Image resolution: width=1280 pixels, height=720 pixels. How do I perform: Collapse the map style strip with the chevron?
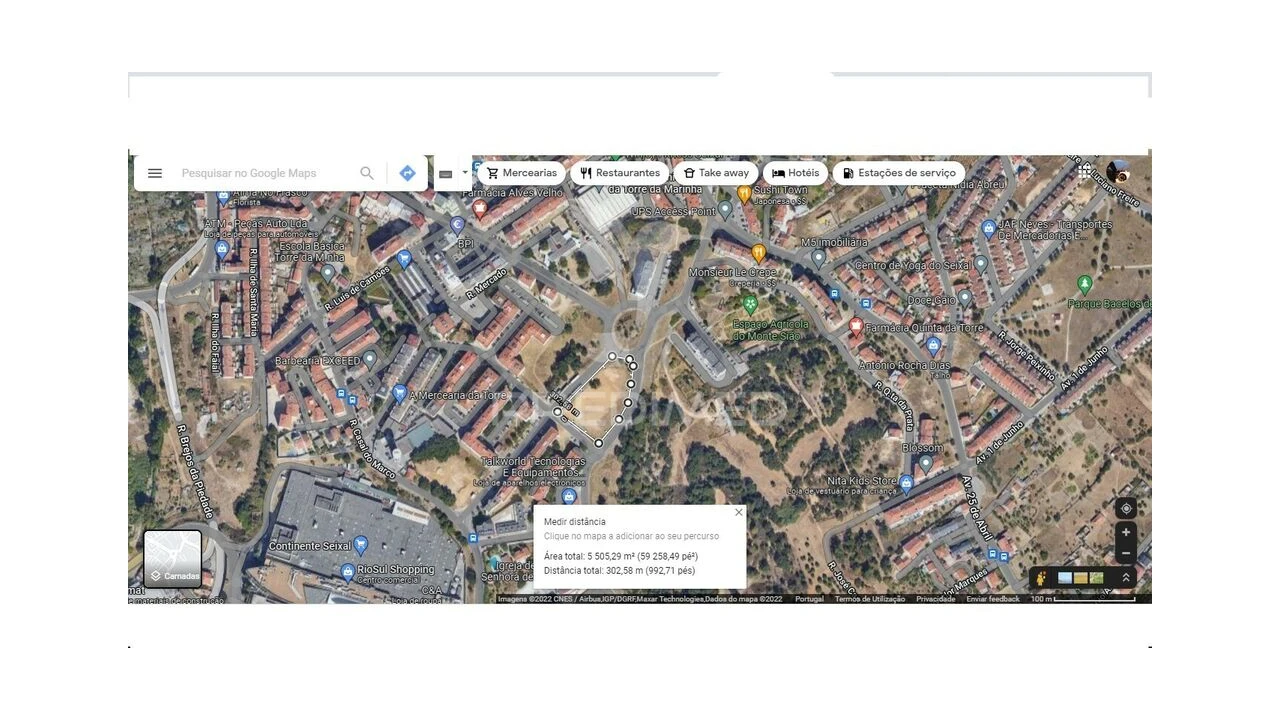pyautogui.click(x=1126, y=577)
